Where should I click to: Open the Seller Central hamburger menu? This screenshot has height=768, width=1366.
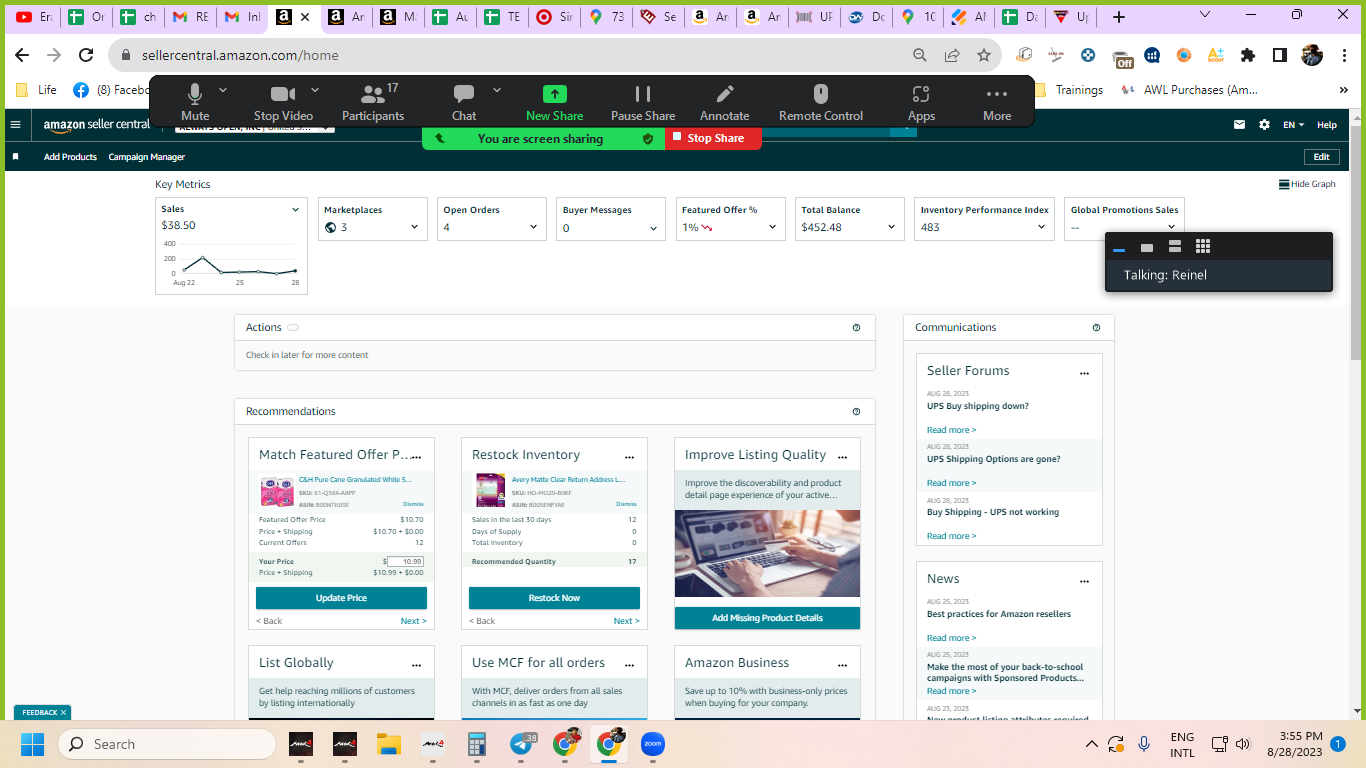[15, 125]
